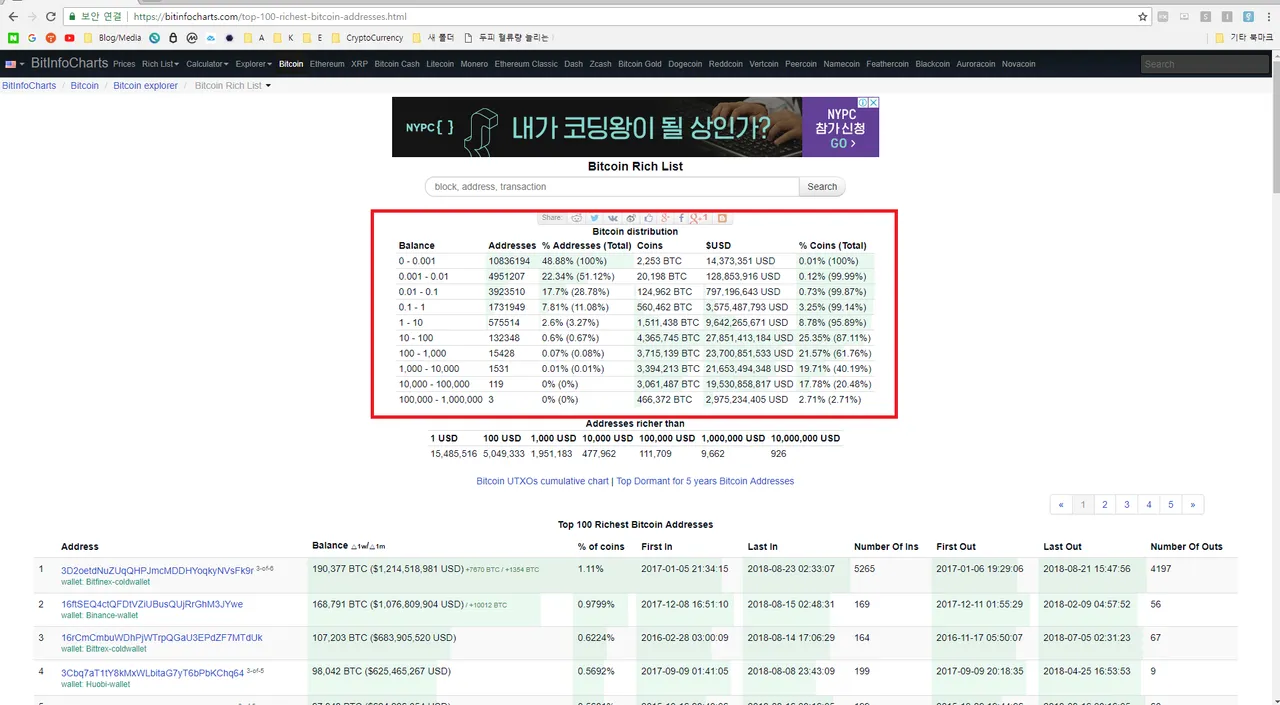Click the Bitfinex-coldwallet link
The height and width of the screenshot is (705, 1280).
coord(118,581)
